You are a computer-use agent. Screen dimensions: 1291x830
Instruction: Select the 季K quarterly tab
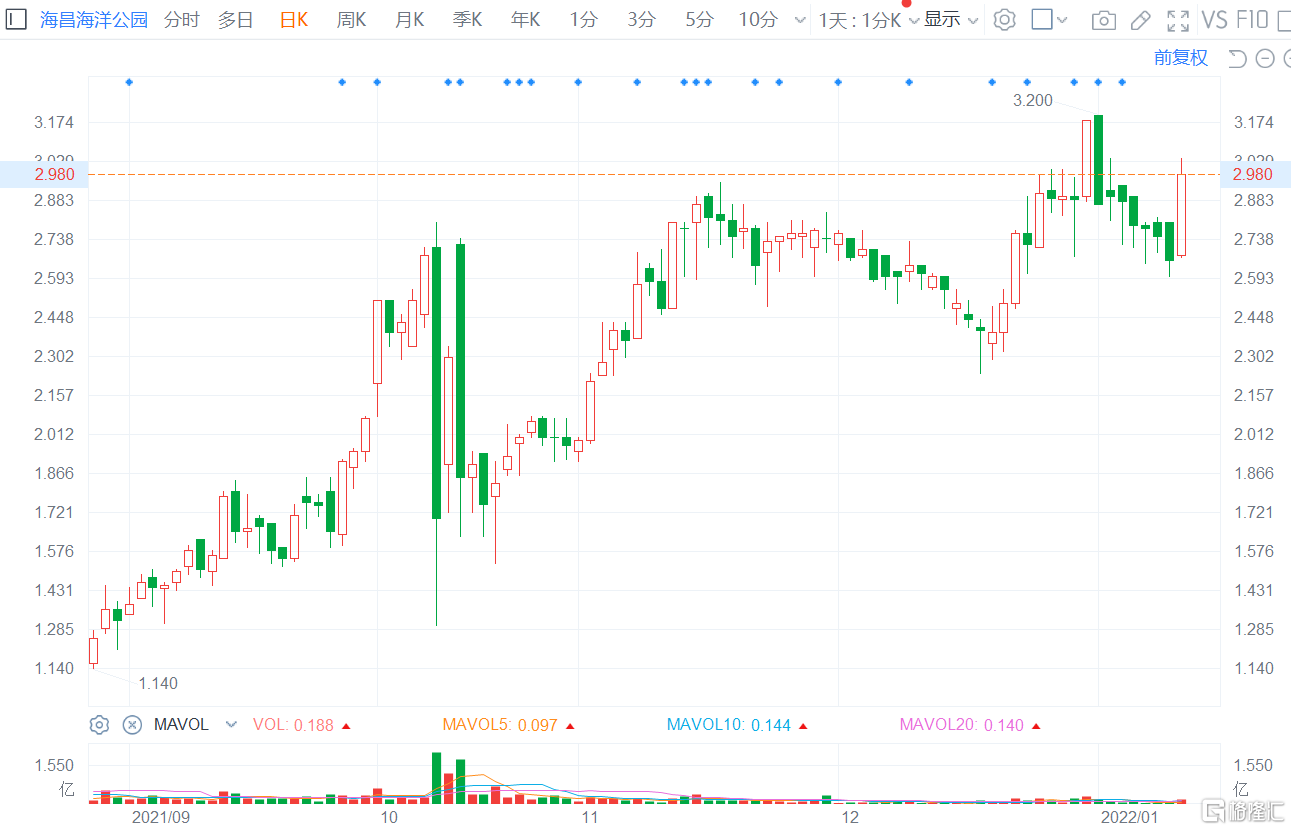(467, 20)
